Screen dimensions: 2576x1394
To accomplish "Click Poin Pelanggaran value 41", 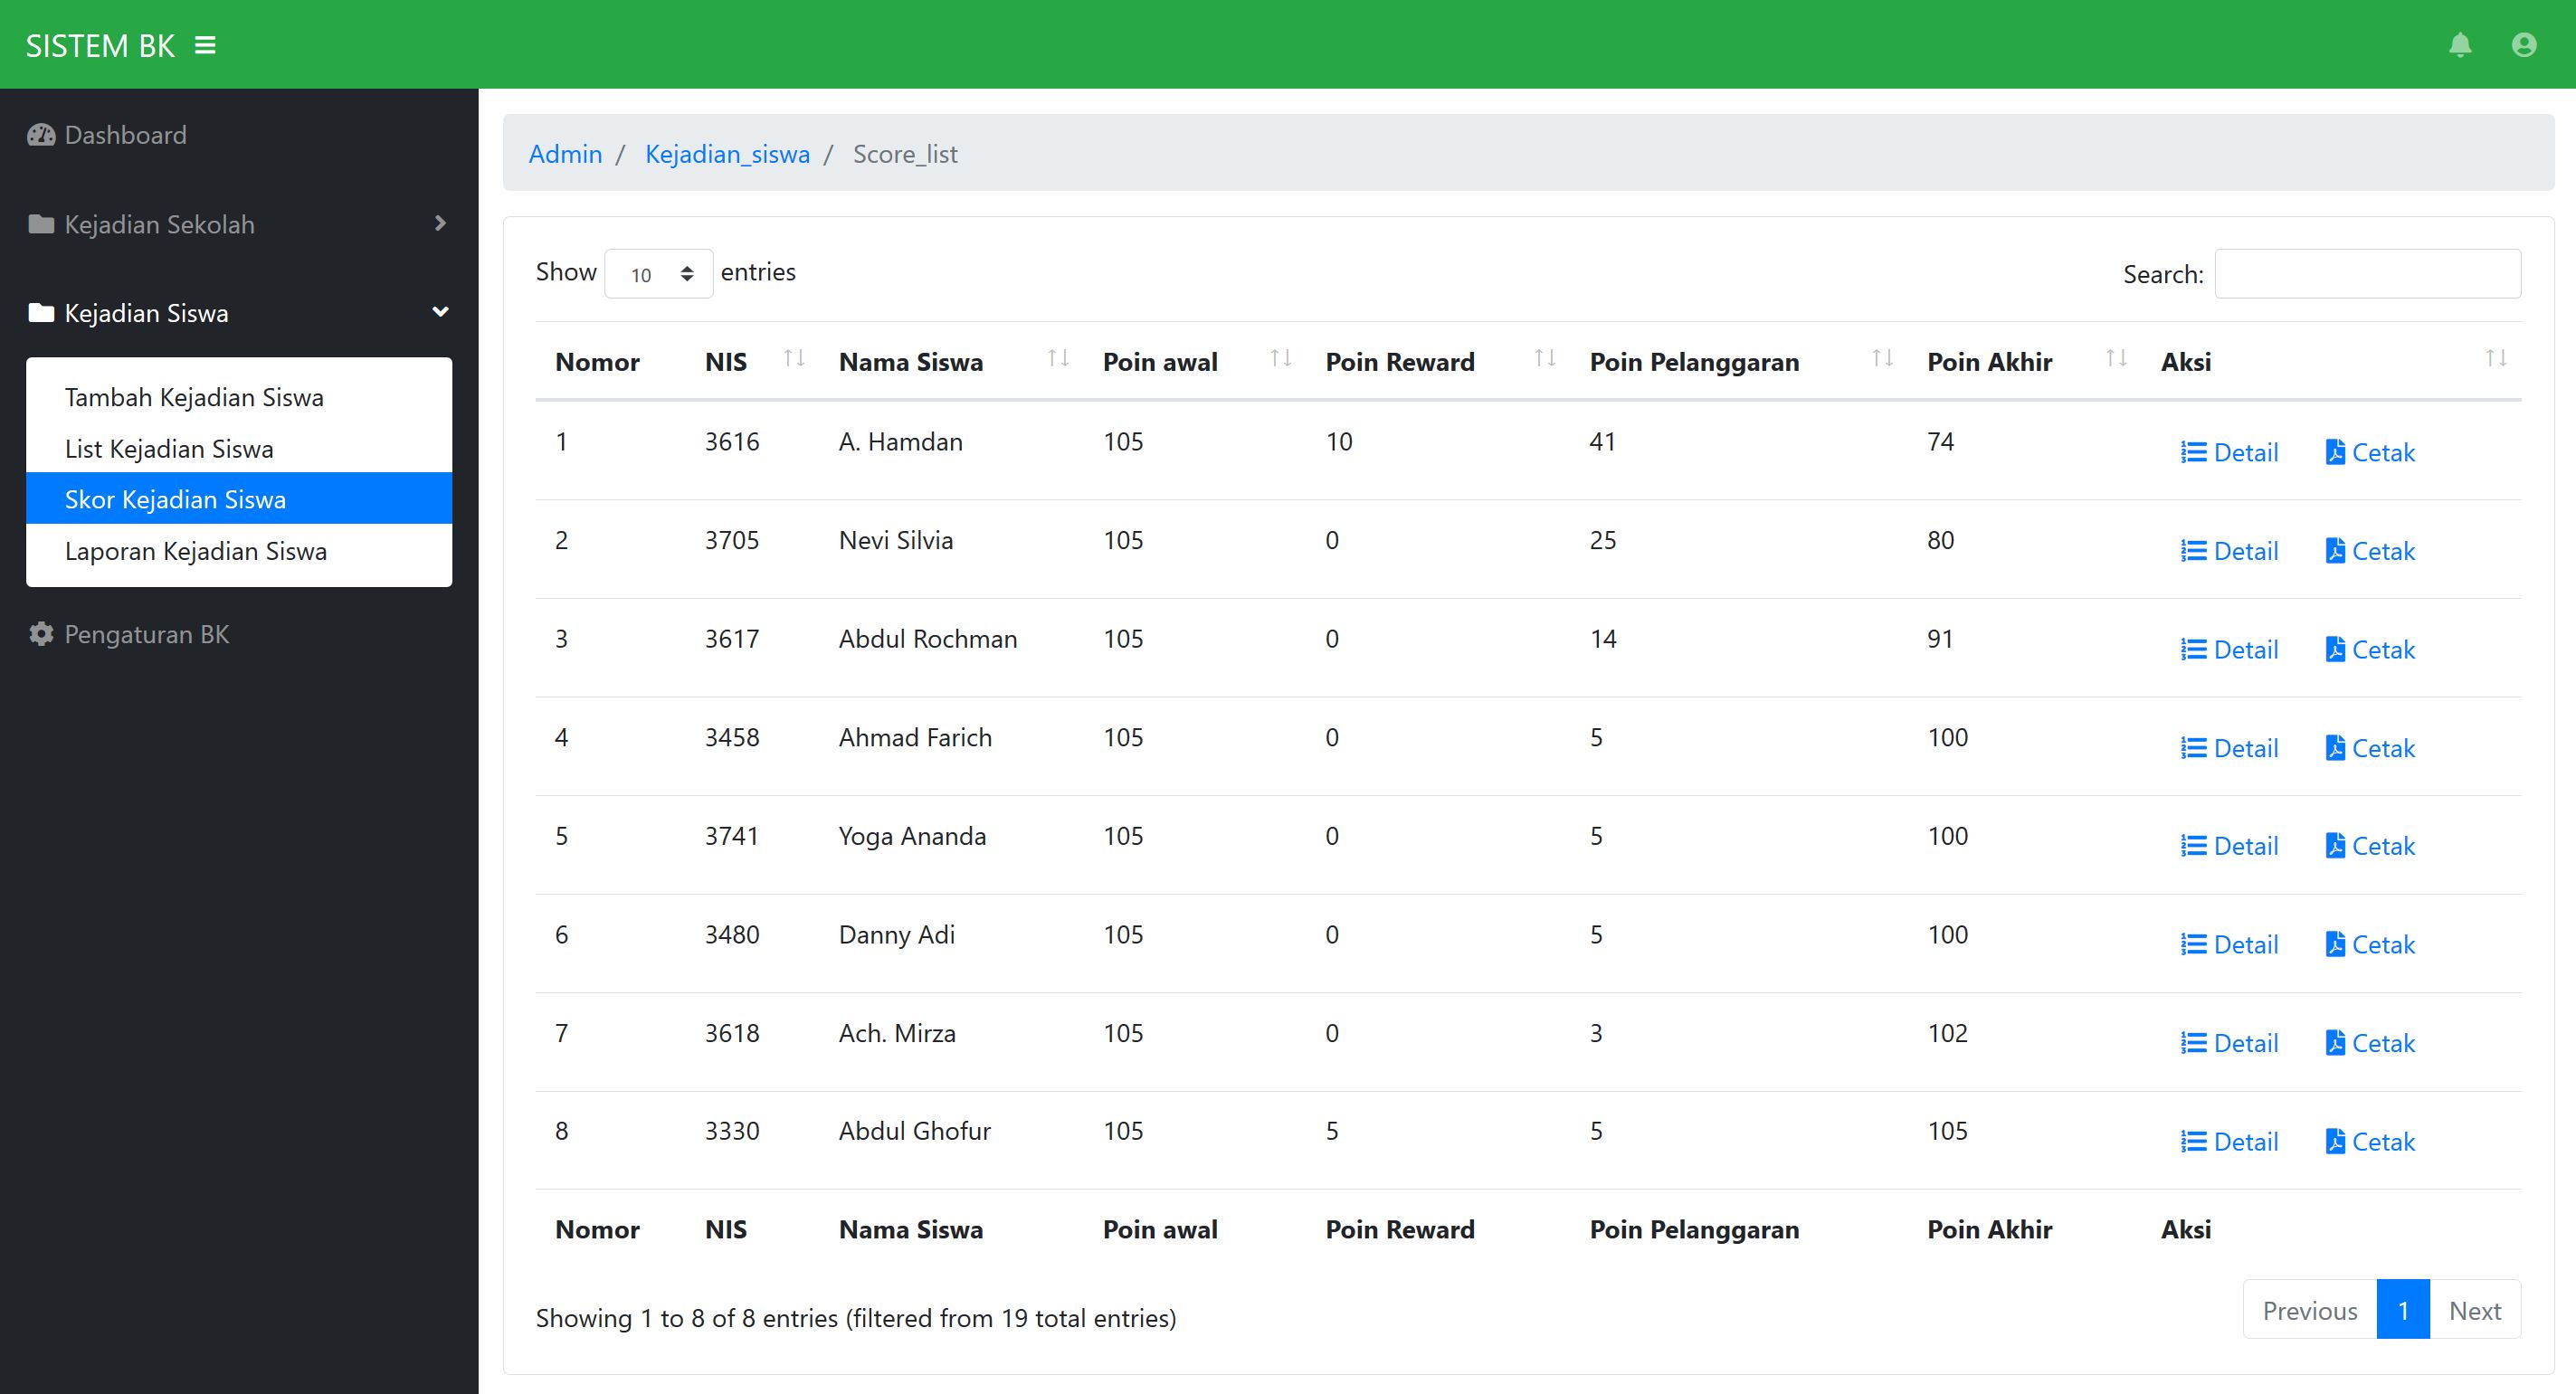I will point(1603,442).
